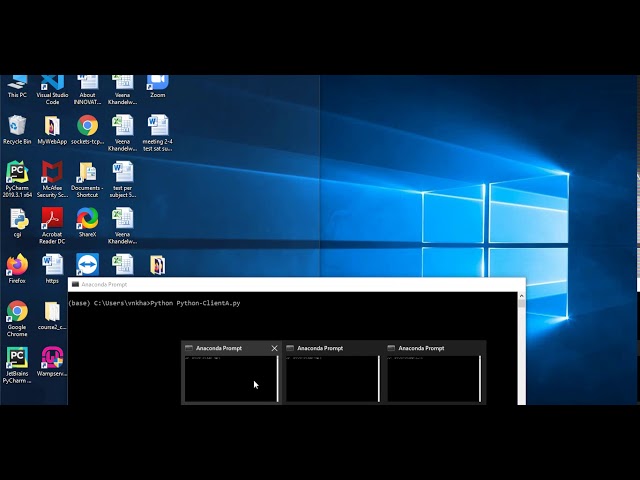
Task: Open the This PC icon
Action: pyautogui.click(x=17, y=84)
